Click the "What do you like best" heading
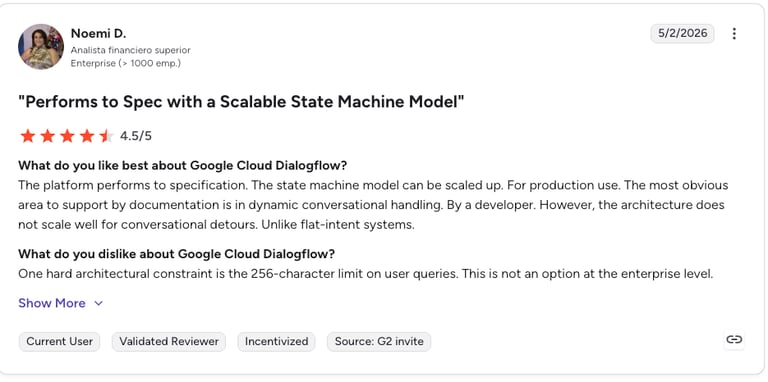The width and height of the screenshot is (768, 382). click(x=183, y=166)
